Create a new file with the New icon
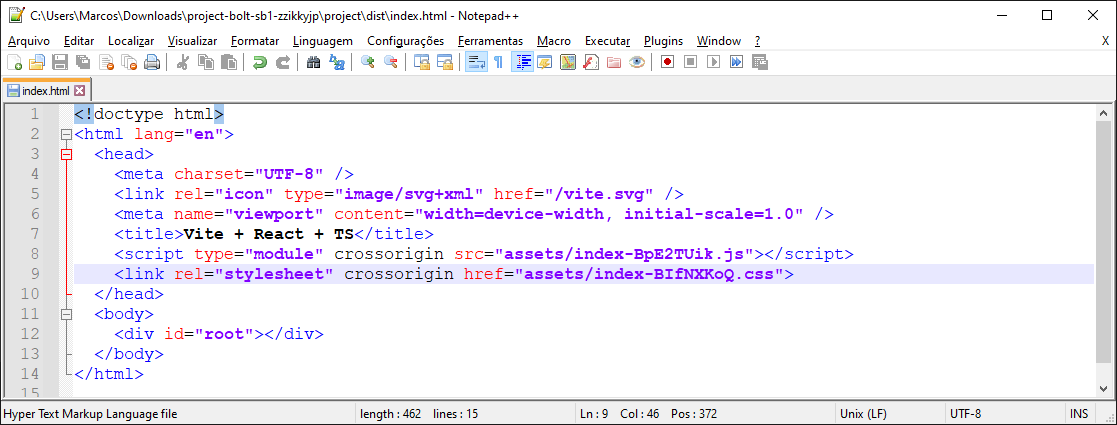This screenshot has width=1117, height=425. [x=14, y=63]
